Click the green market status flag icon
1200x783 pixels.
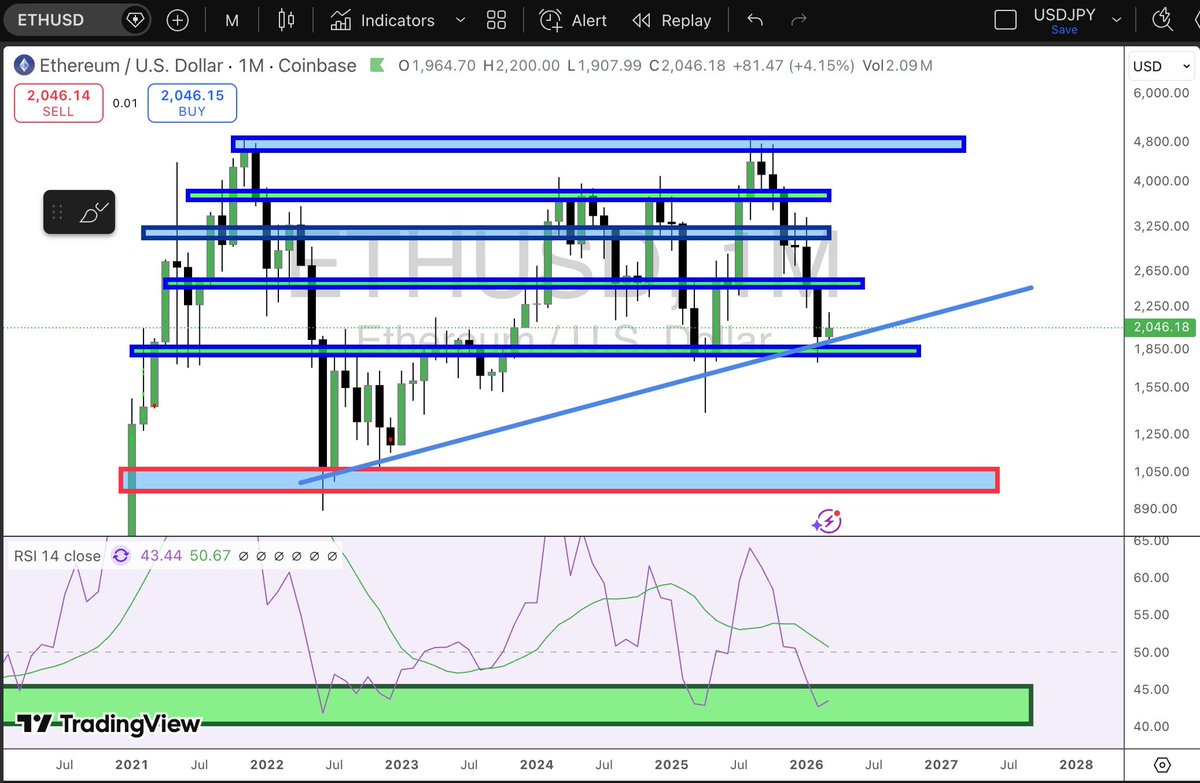pos(377,65)
